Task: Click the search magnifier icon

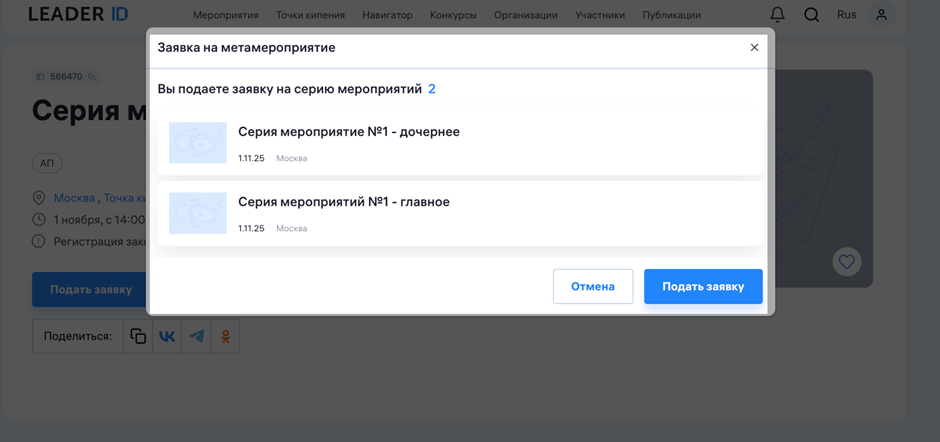Action: coord(812,15)
